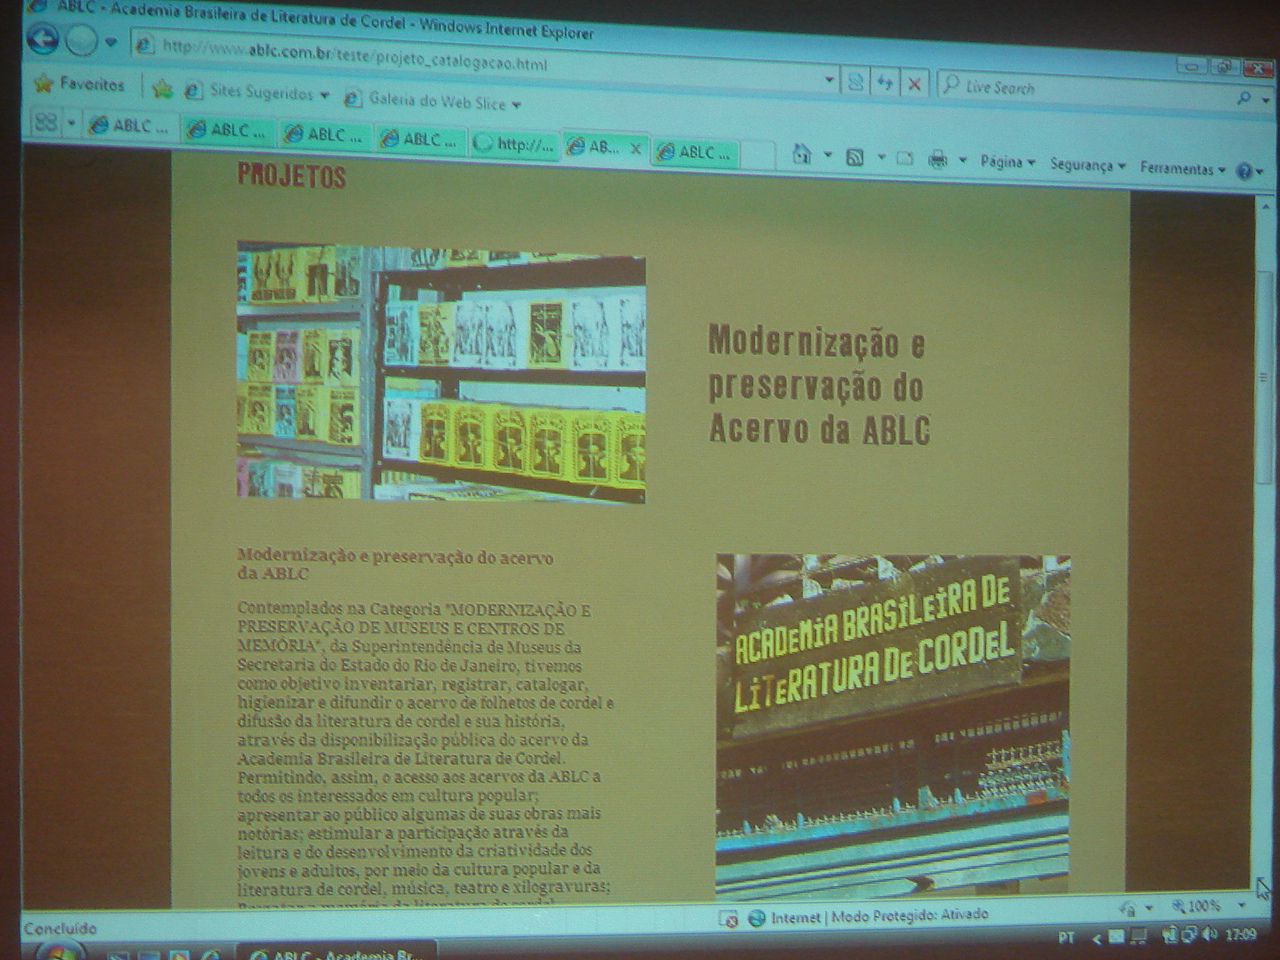Screen dimensions: 1280x960
Task: Click the Concluído status text
Action: point(61,927)
